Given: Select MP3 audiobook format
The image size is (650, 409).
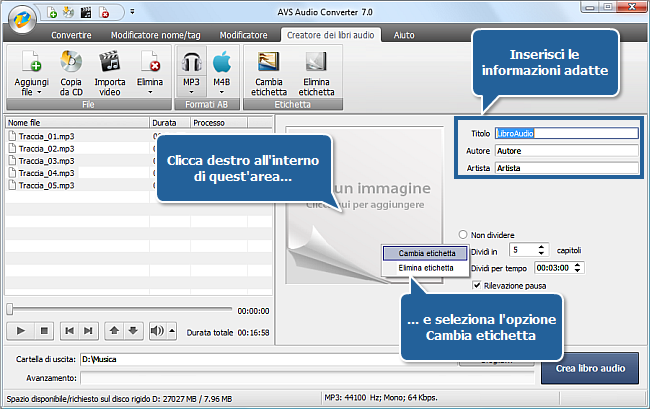Looking at the screenshot, I should [x=191, y=62].
